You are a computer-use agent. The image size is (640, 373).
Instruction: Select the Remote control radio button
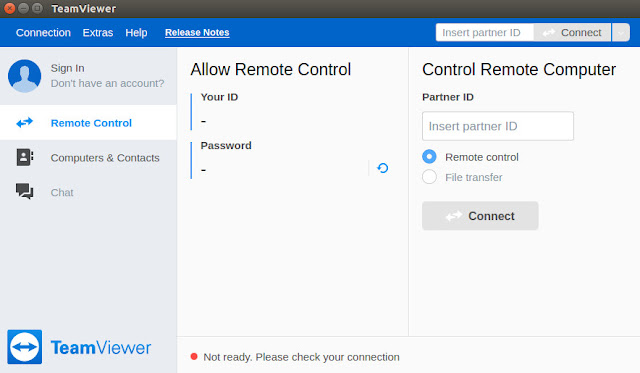pos(429,157)
